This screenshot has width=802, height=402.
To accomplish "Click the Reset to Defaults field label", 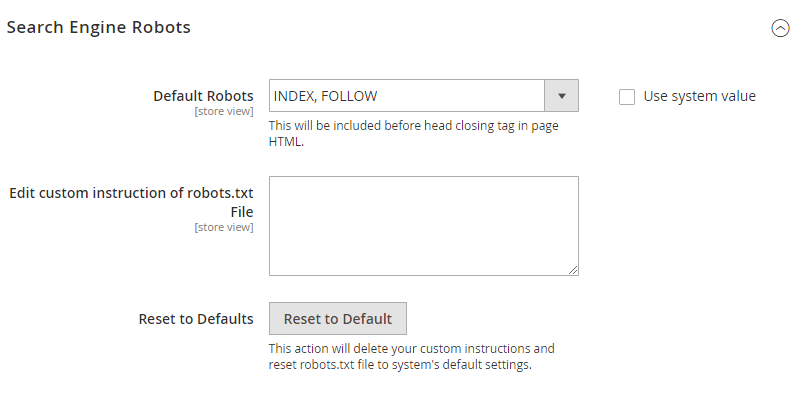I will 196,319.
